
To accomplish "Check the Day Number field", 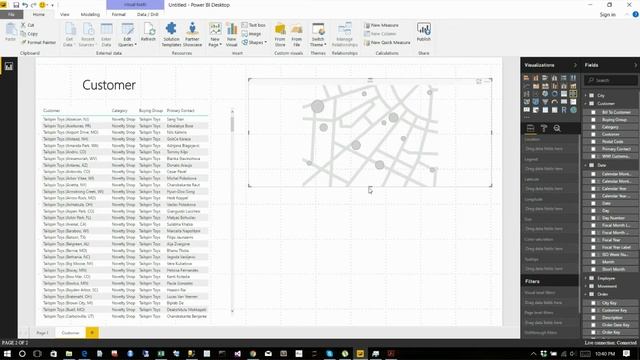I will point(593,218).
